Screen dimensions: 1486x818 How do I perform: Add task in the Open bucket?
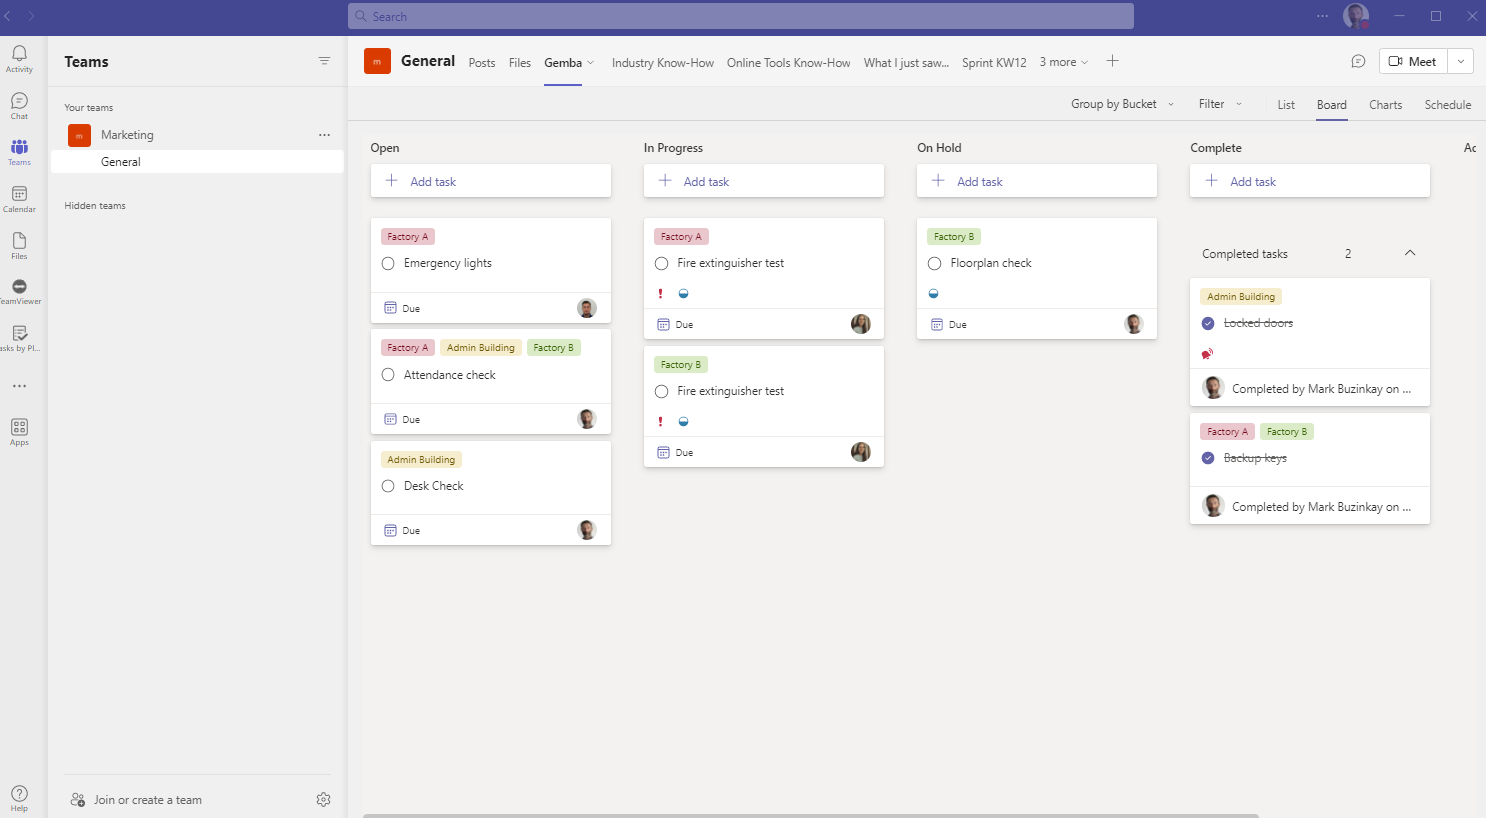pyautogui.click(x=491, y=181)
